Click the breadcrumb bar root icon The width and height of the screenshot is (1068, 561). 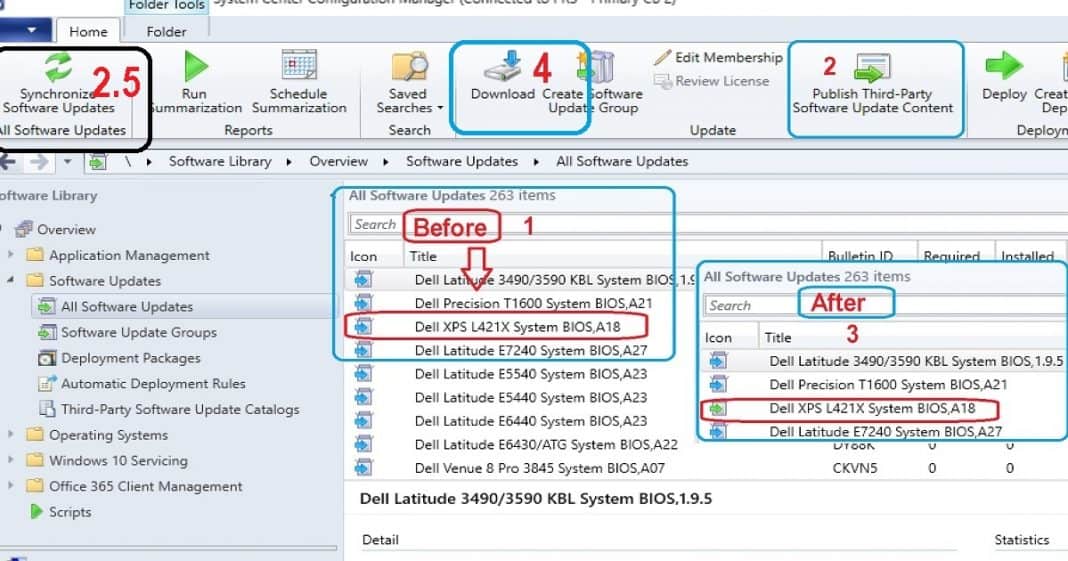click(97, 162)
